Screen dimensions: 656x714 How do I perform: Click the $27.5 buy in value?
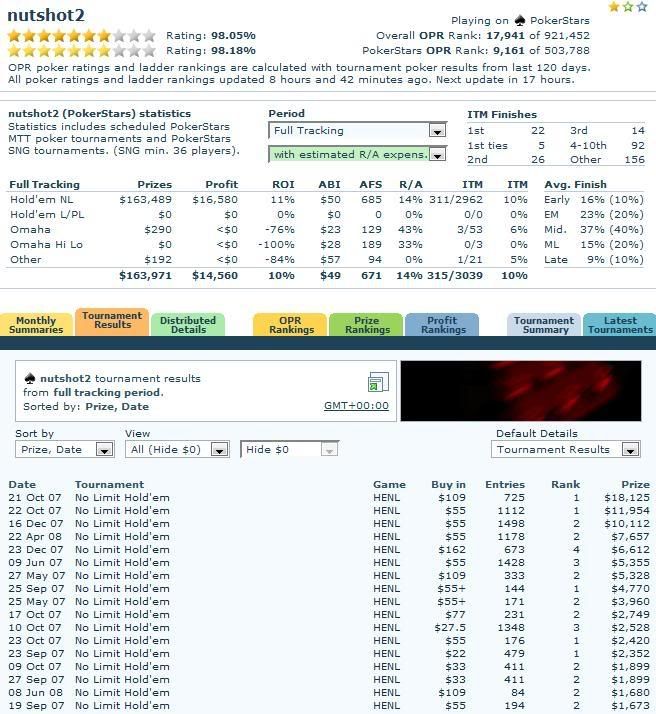[450, 627]
